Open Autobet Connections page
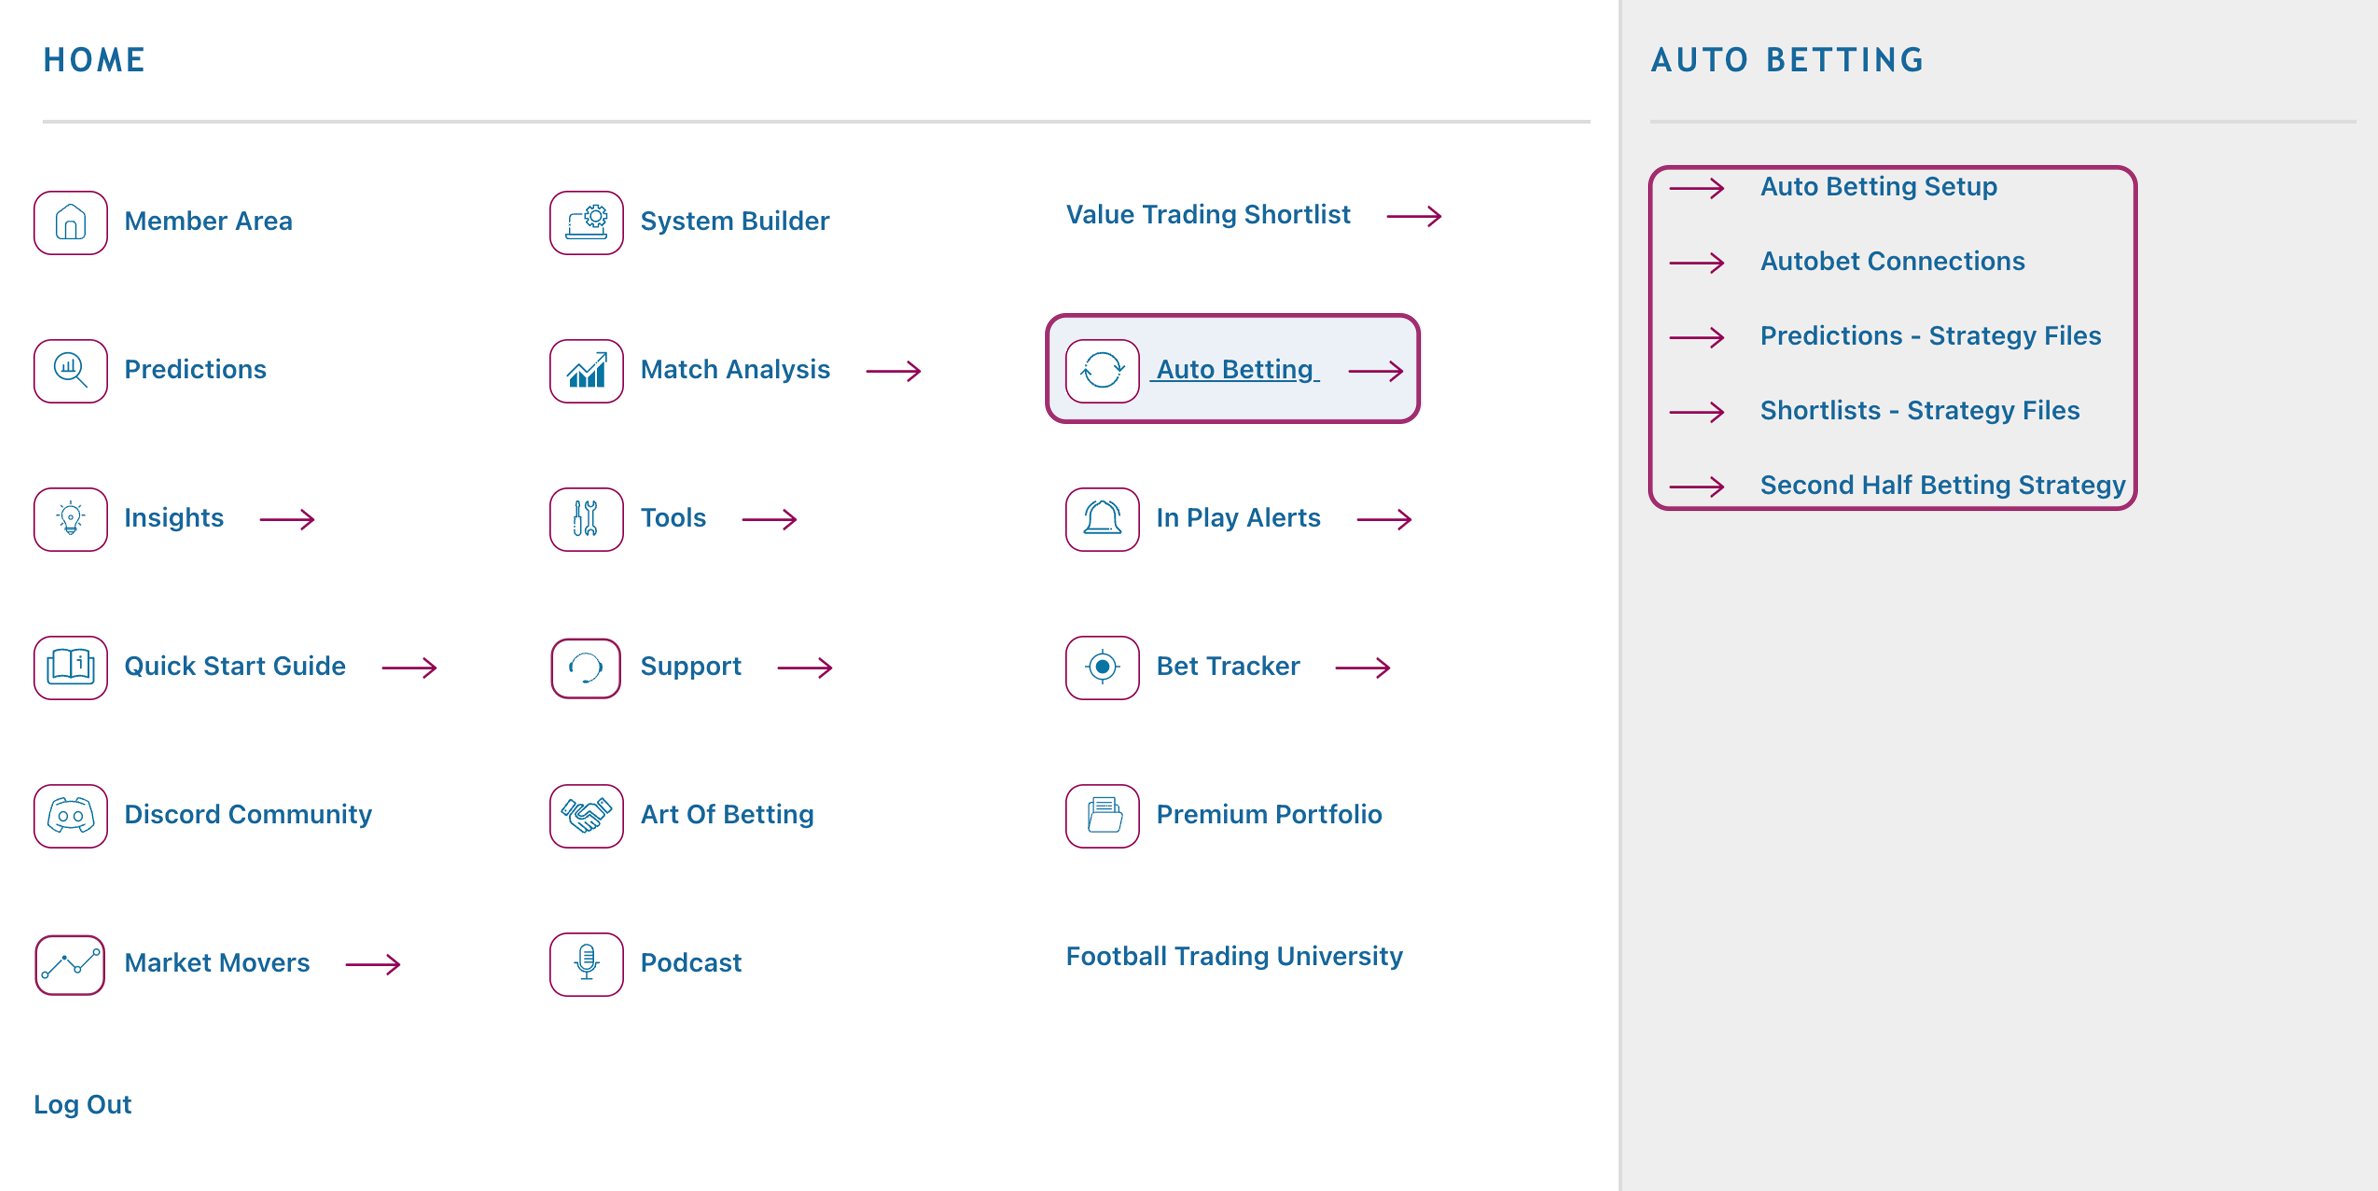This screenshot has width=2378, height=1191. click(1894, 260)
